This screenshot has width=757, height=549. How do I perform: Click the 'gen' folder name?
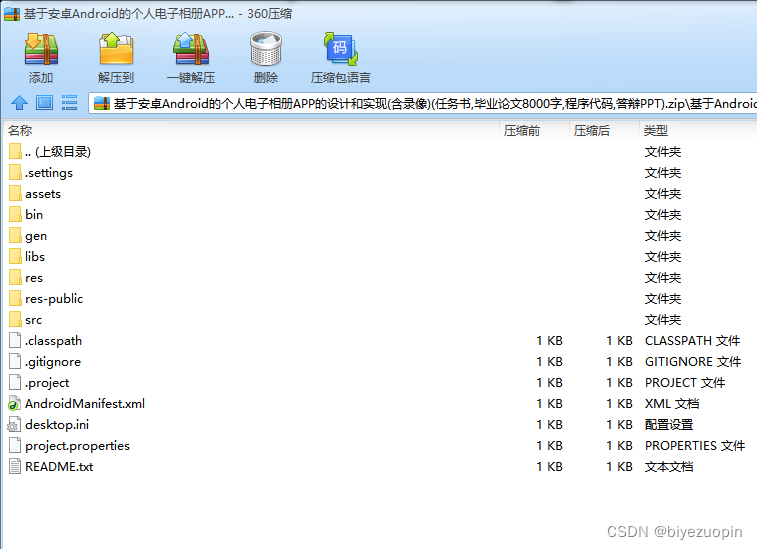(36, 236)
